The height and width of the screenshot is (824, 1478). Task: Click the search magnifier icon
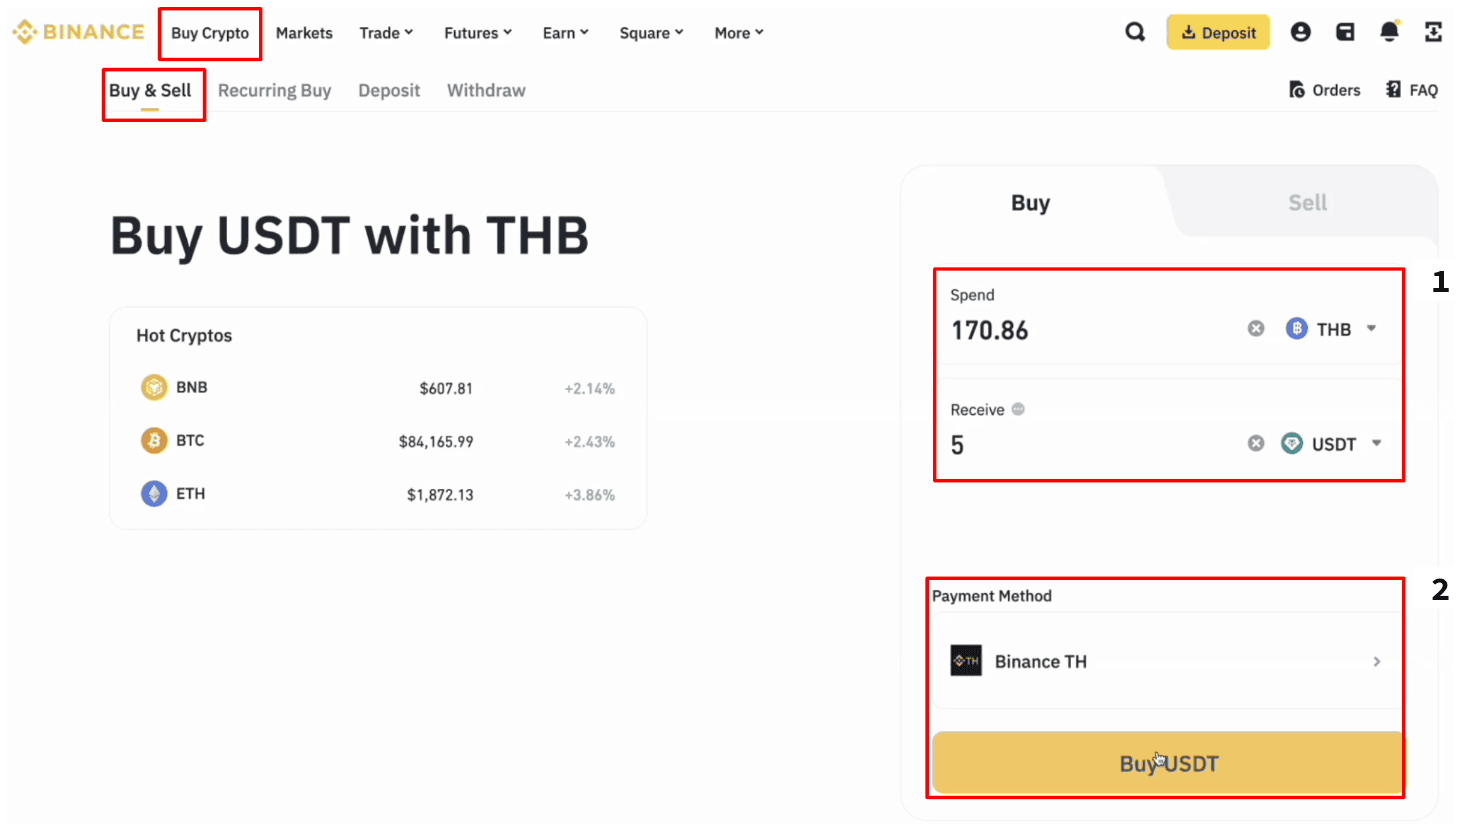tap(1135, 32)
